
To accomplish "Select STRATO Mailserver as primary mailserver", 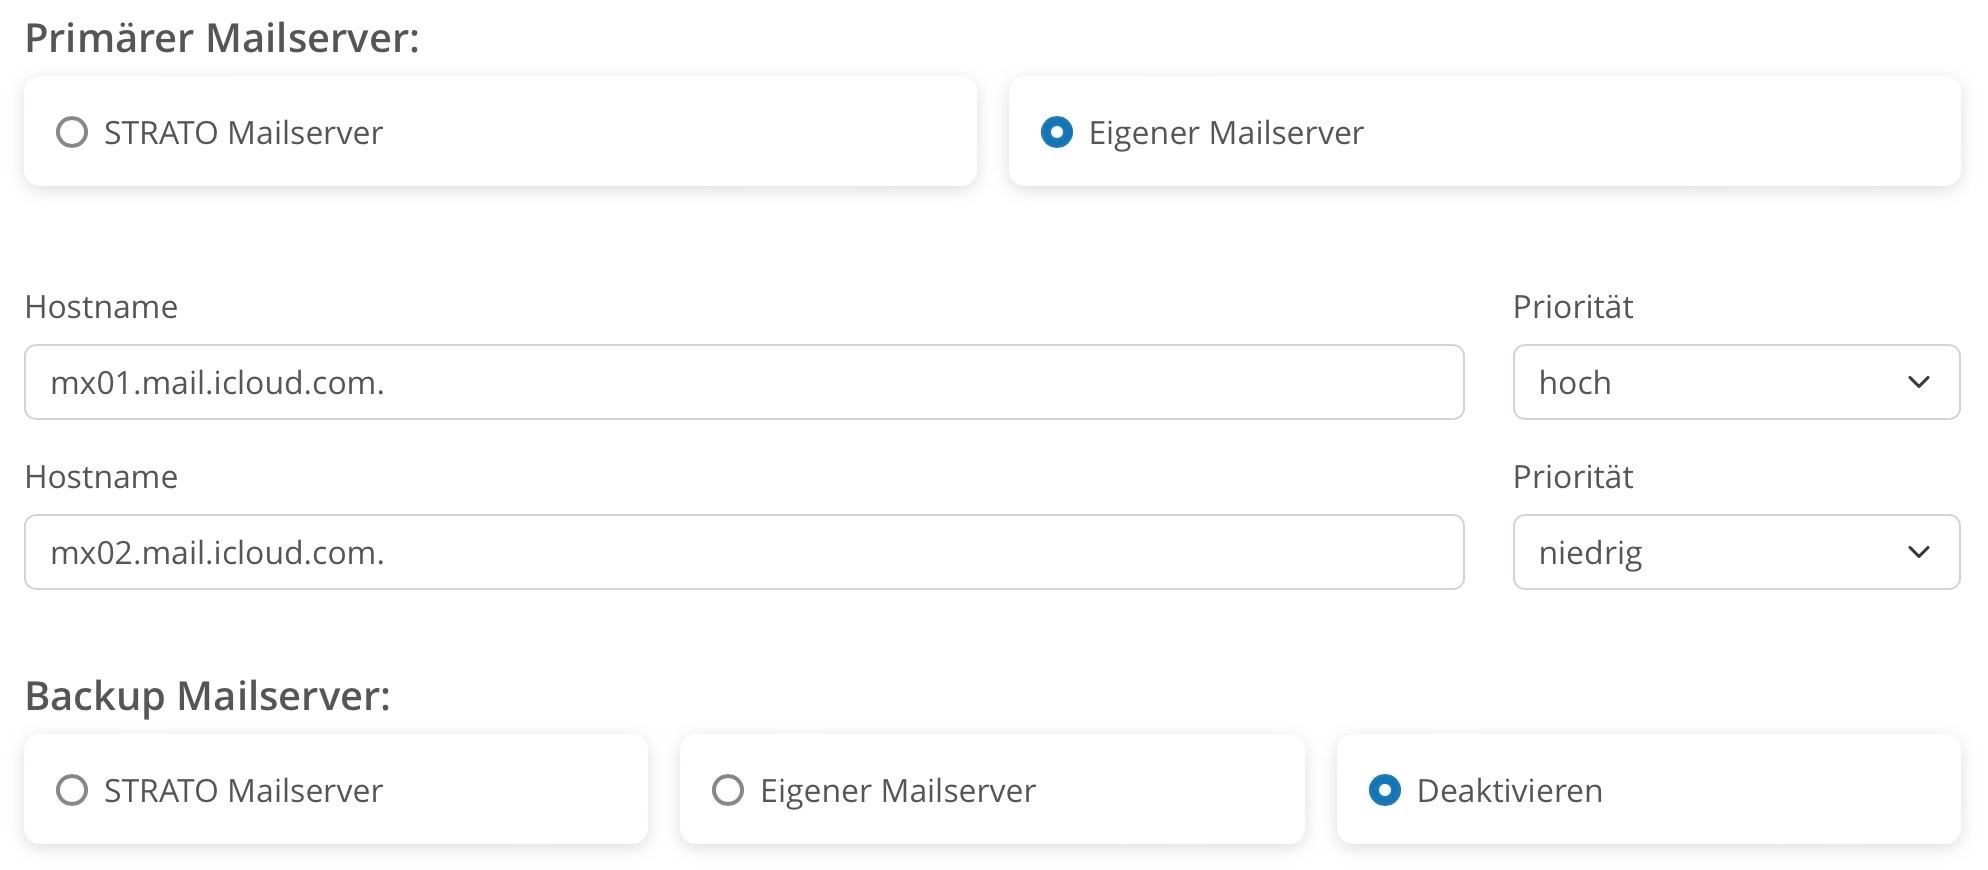I will 72,133.
